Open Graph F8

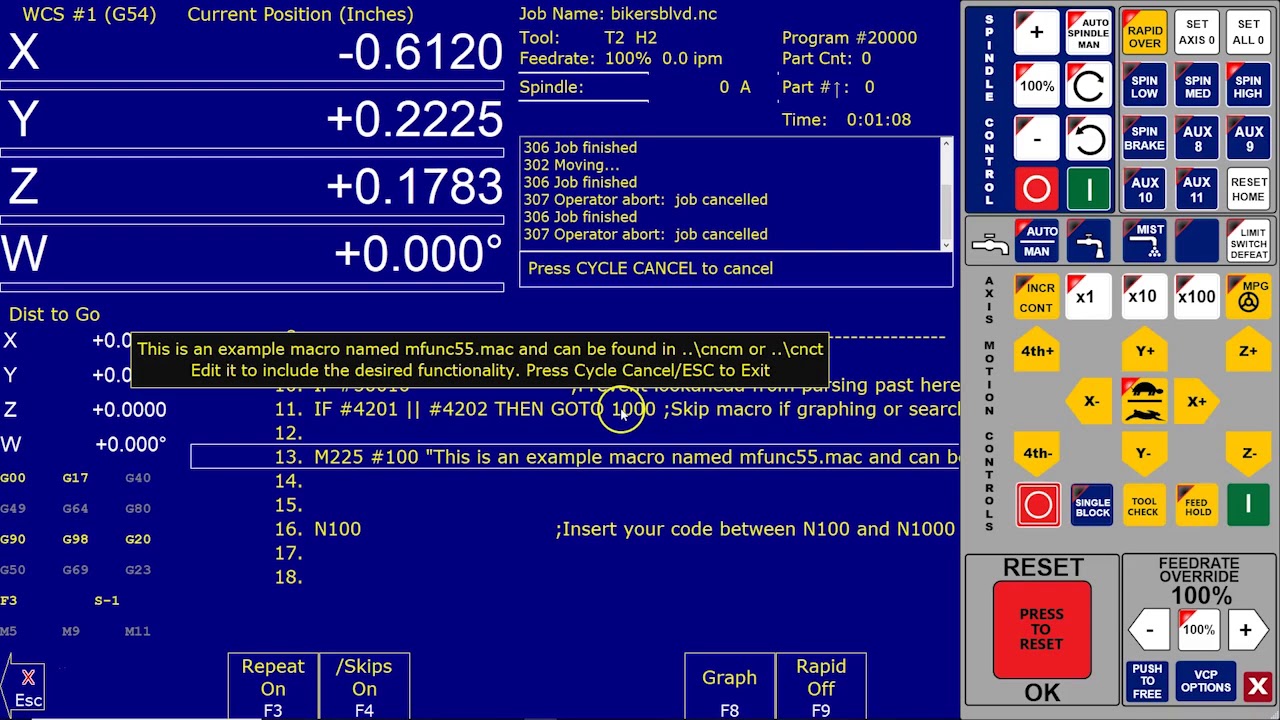(729, 687)
